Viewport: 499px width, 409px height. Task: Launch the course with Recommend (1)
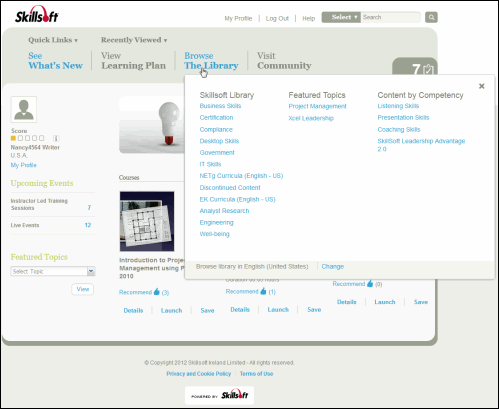coord(278,309)
